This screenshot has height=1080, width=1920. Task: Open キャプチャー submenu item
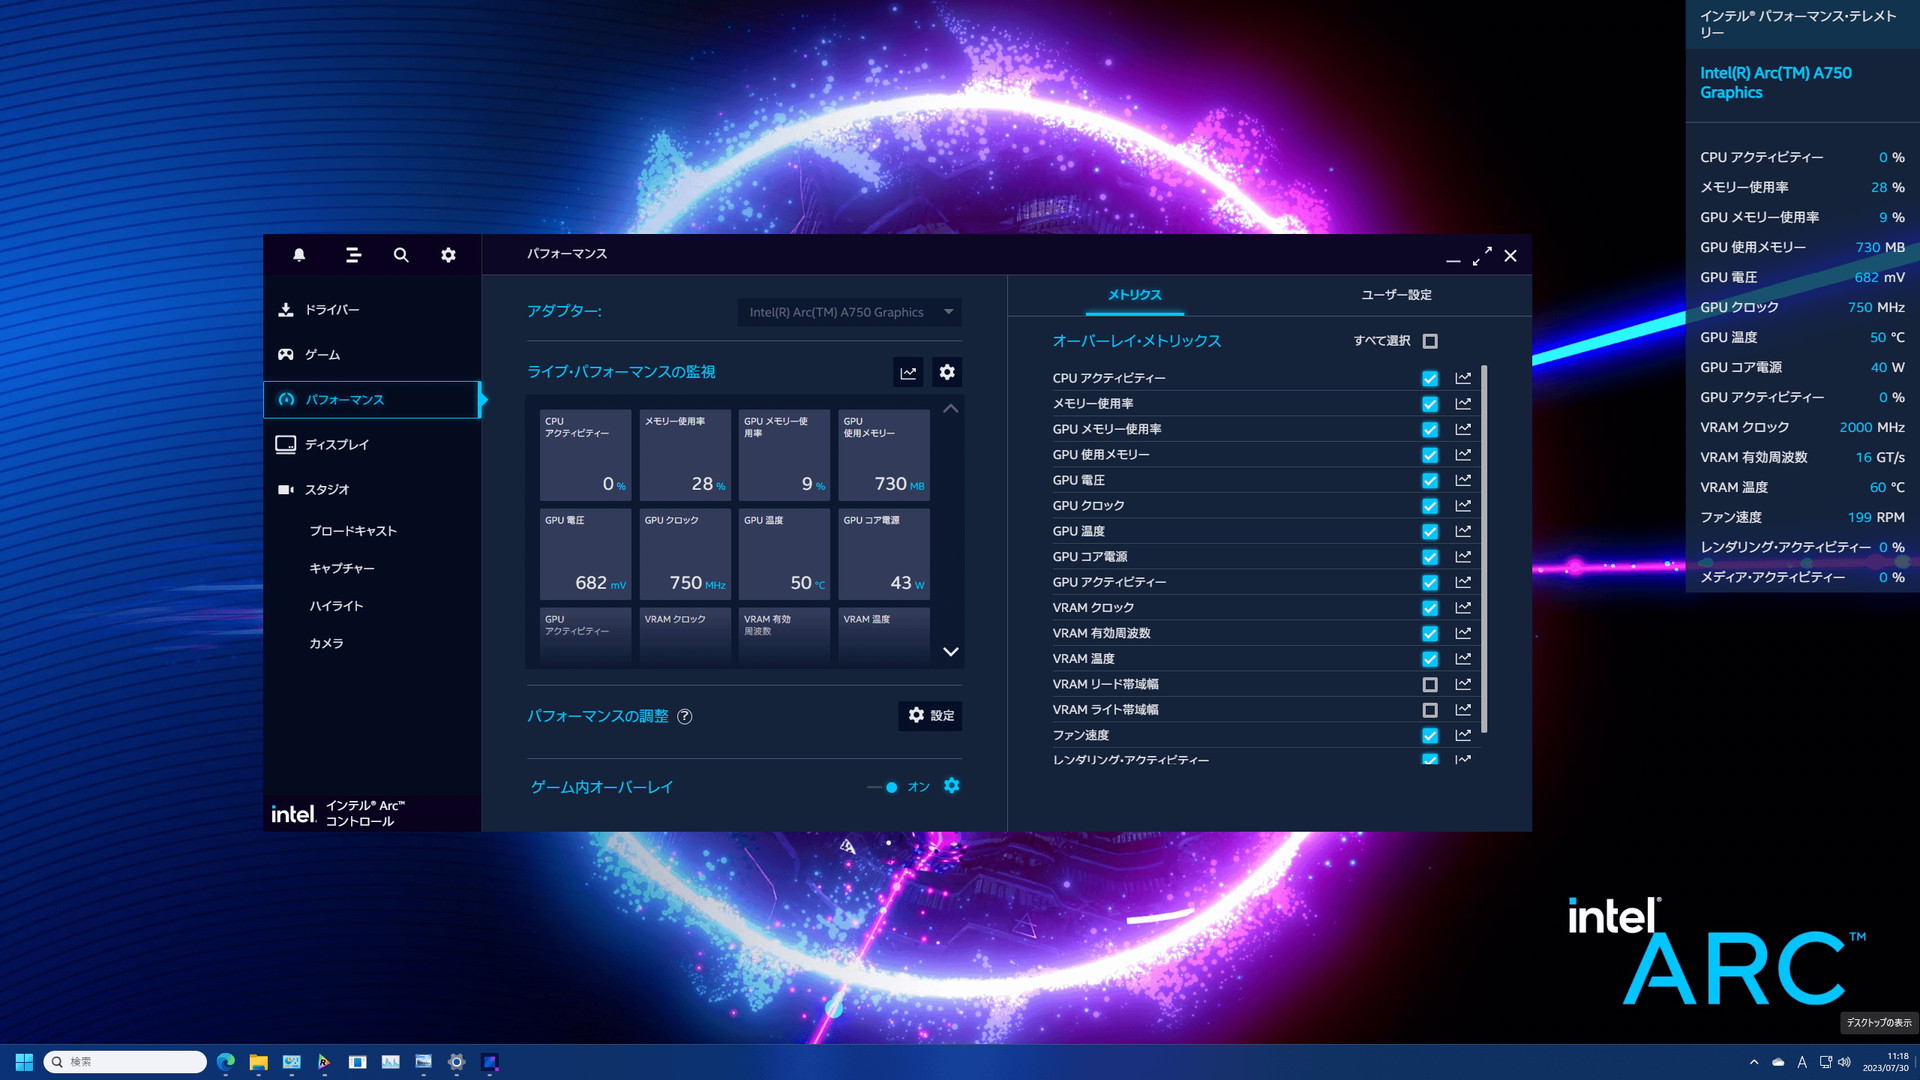pos(342,568)
